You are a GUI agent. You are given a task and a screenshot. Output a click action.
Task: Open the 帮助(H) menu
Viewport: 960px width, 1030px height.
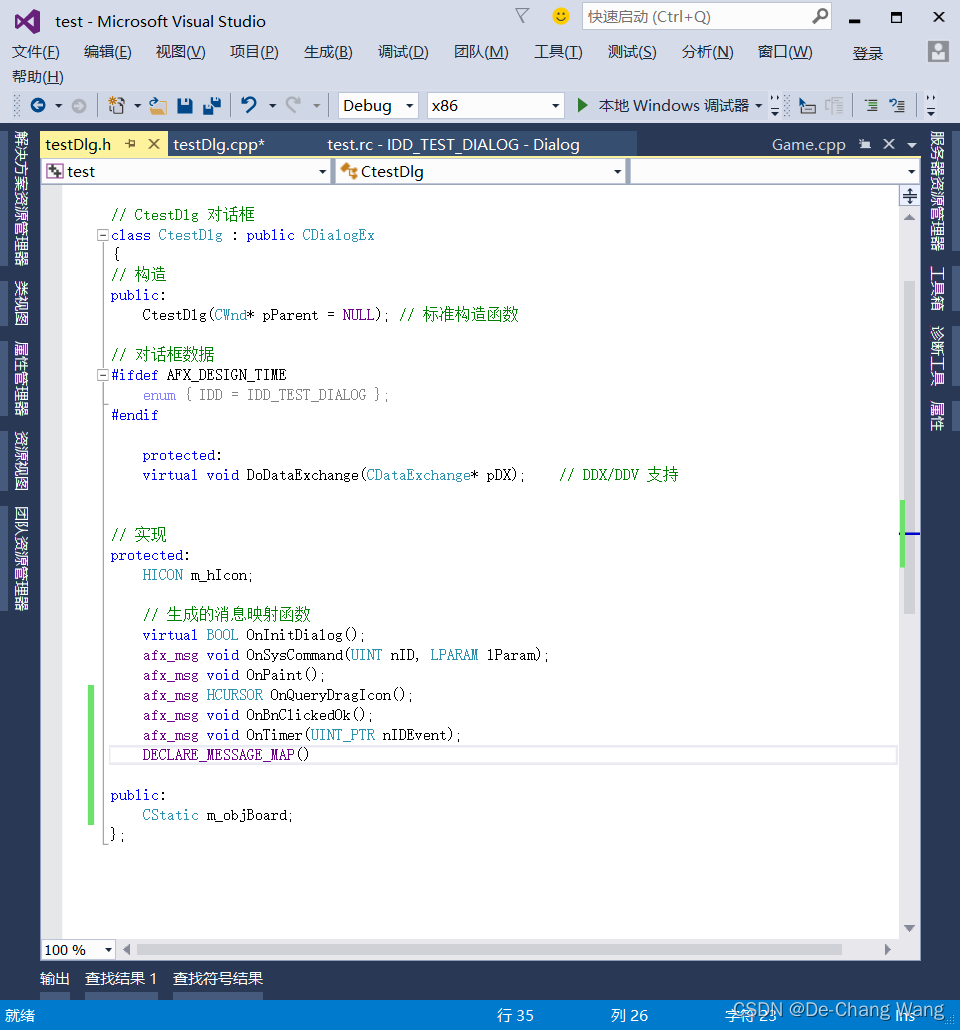tap(37, 77)
